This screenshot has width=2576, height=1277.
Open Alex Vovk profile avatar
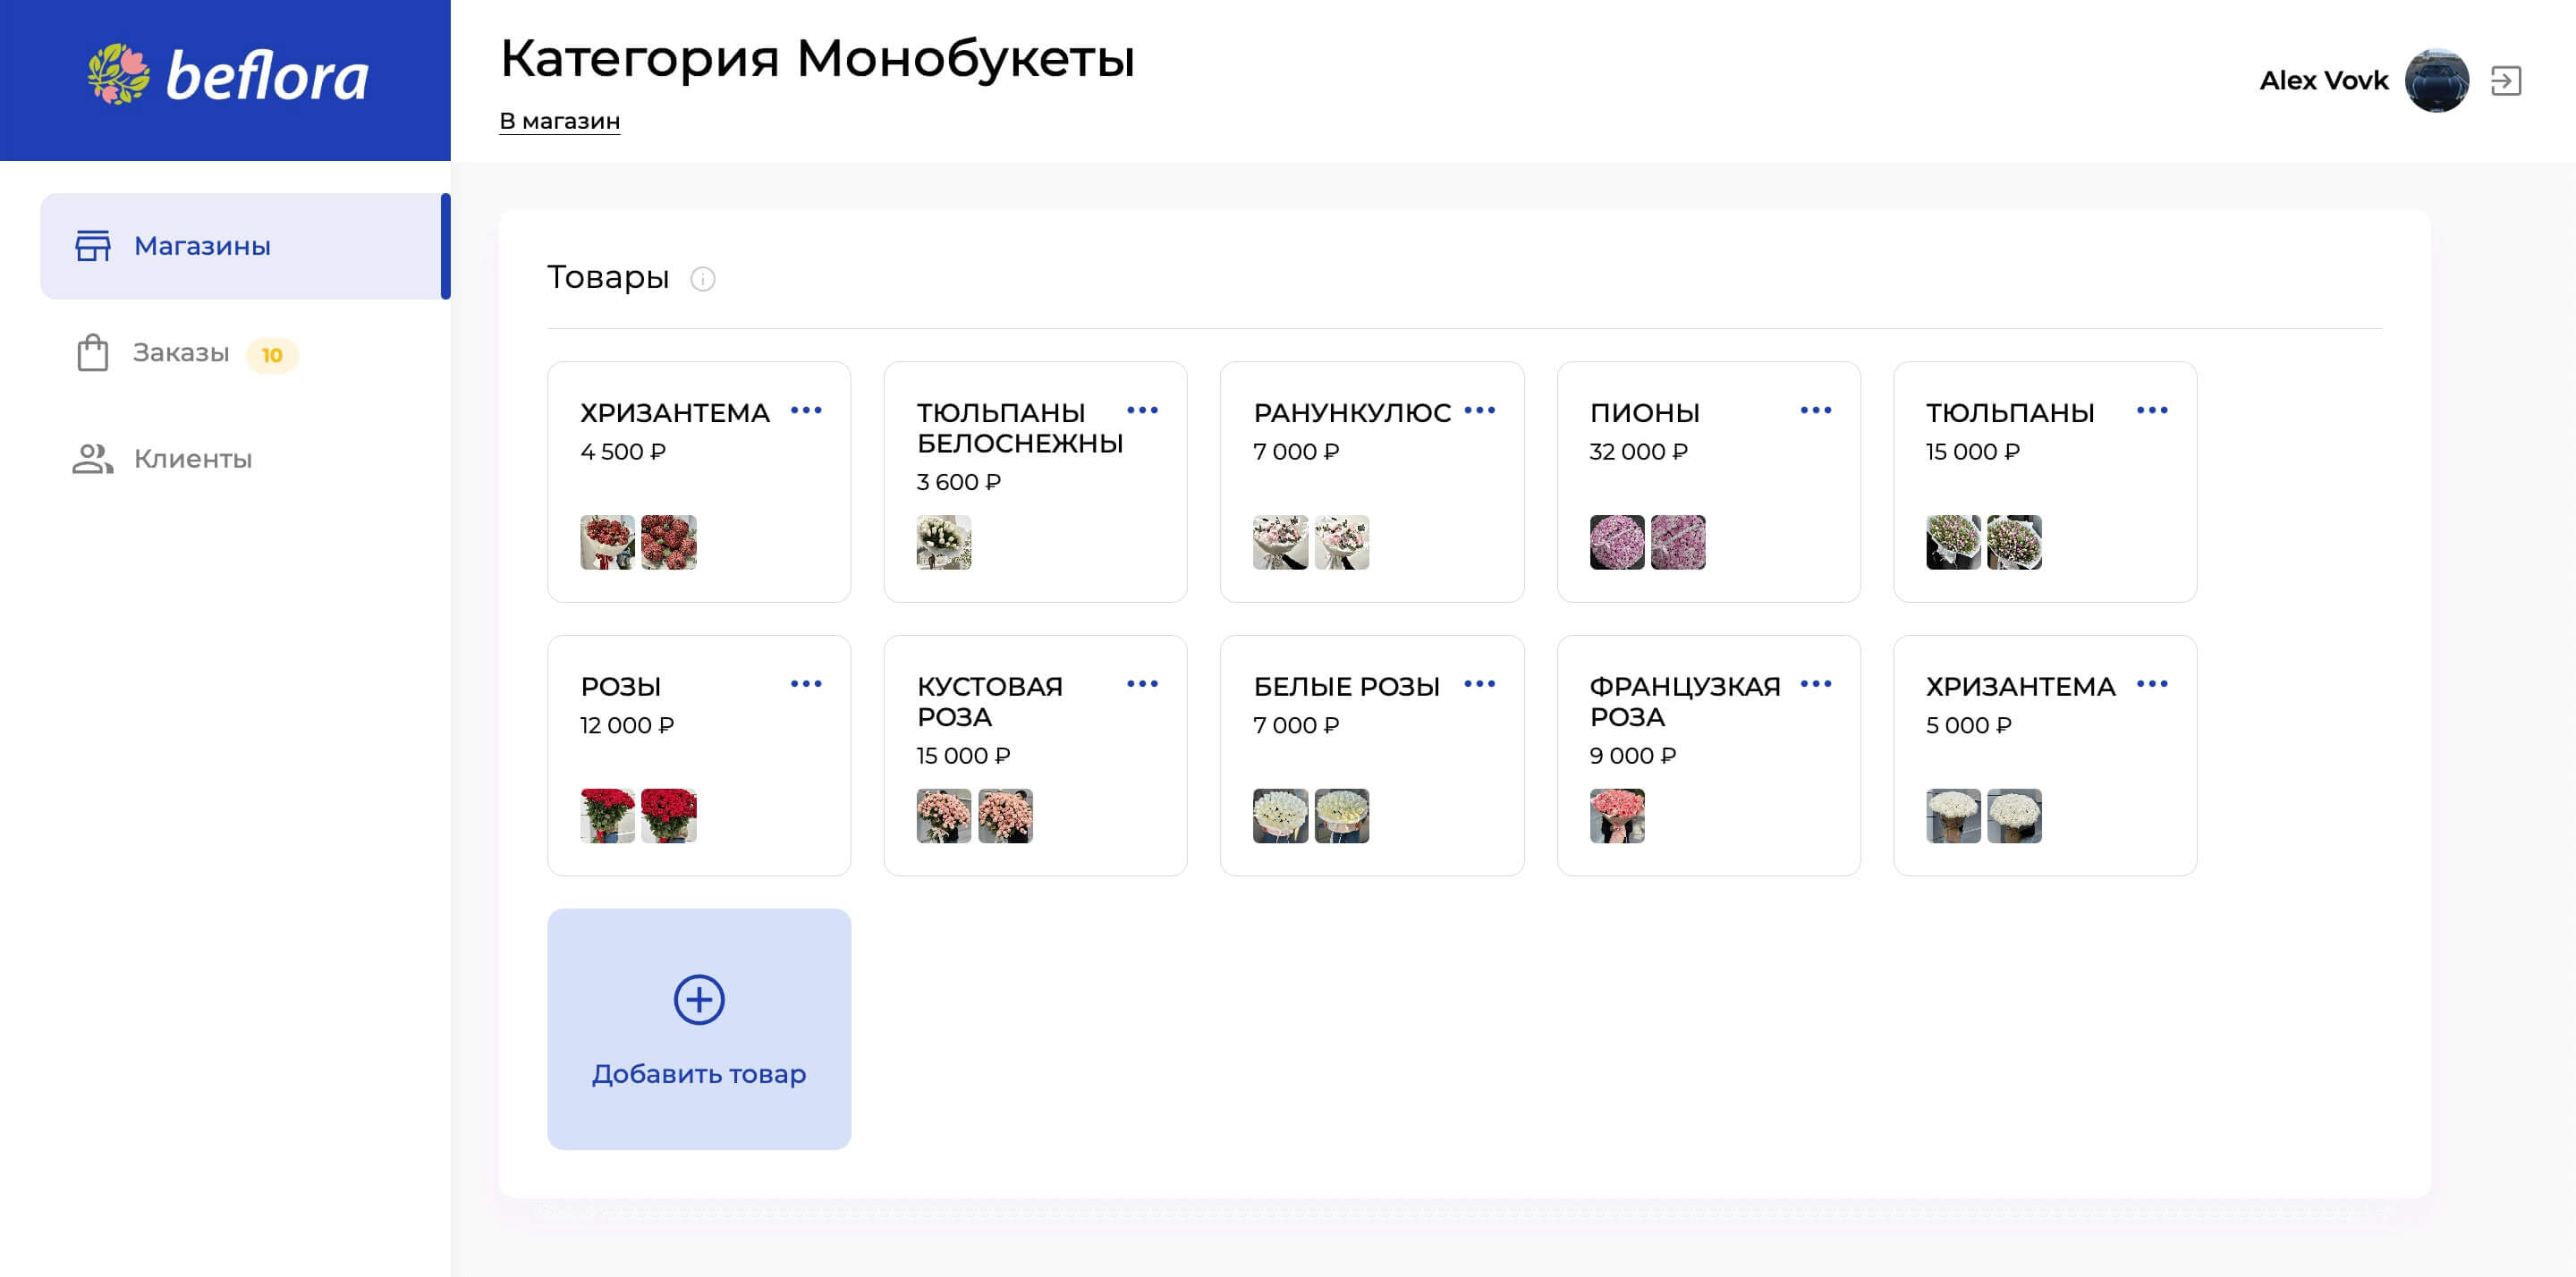2436,81
